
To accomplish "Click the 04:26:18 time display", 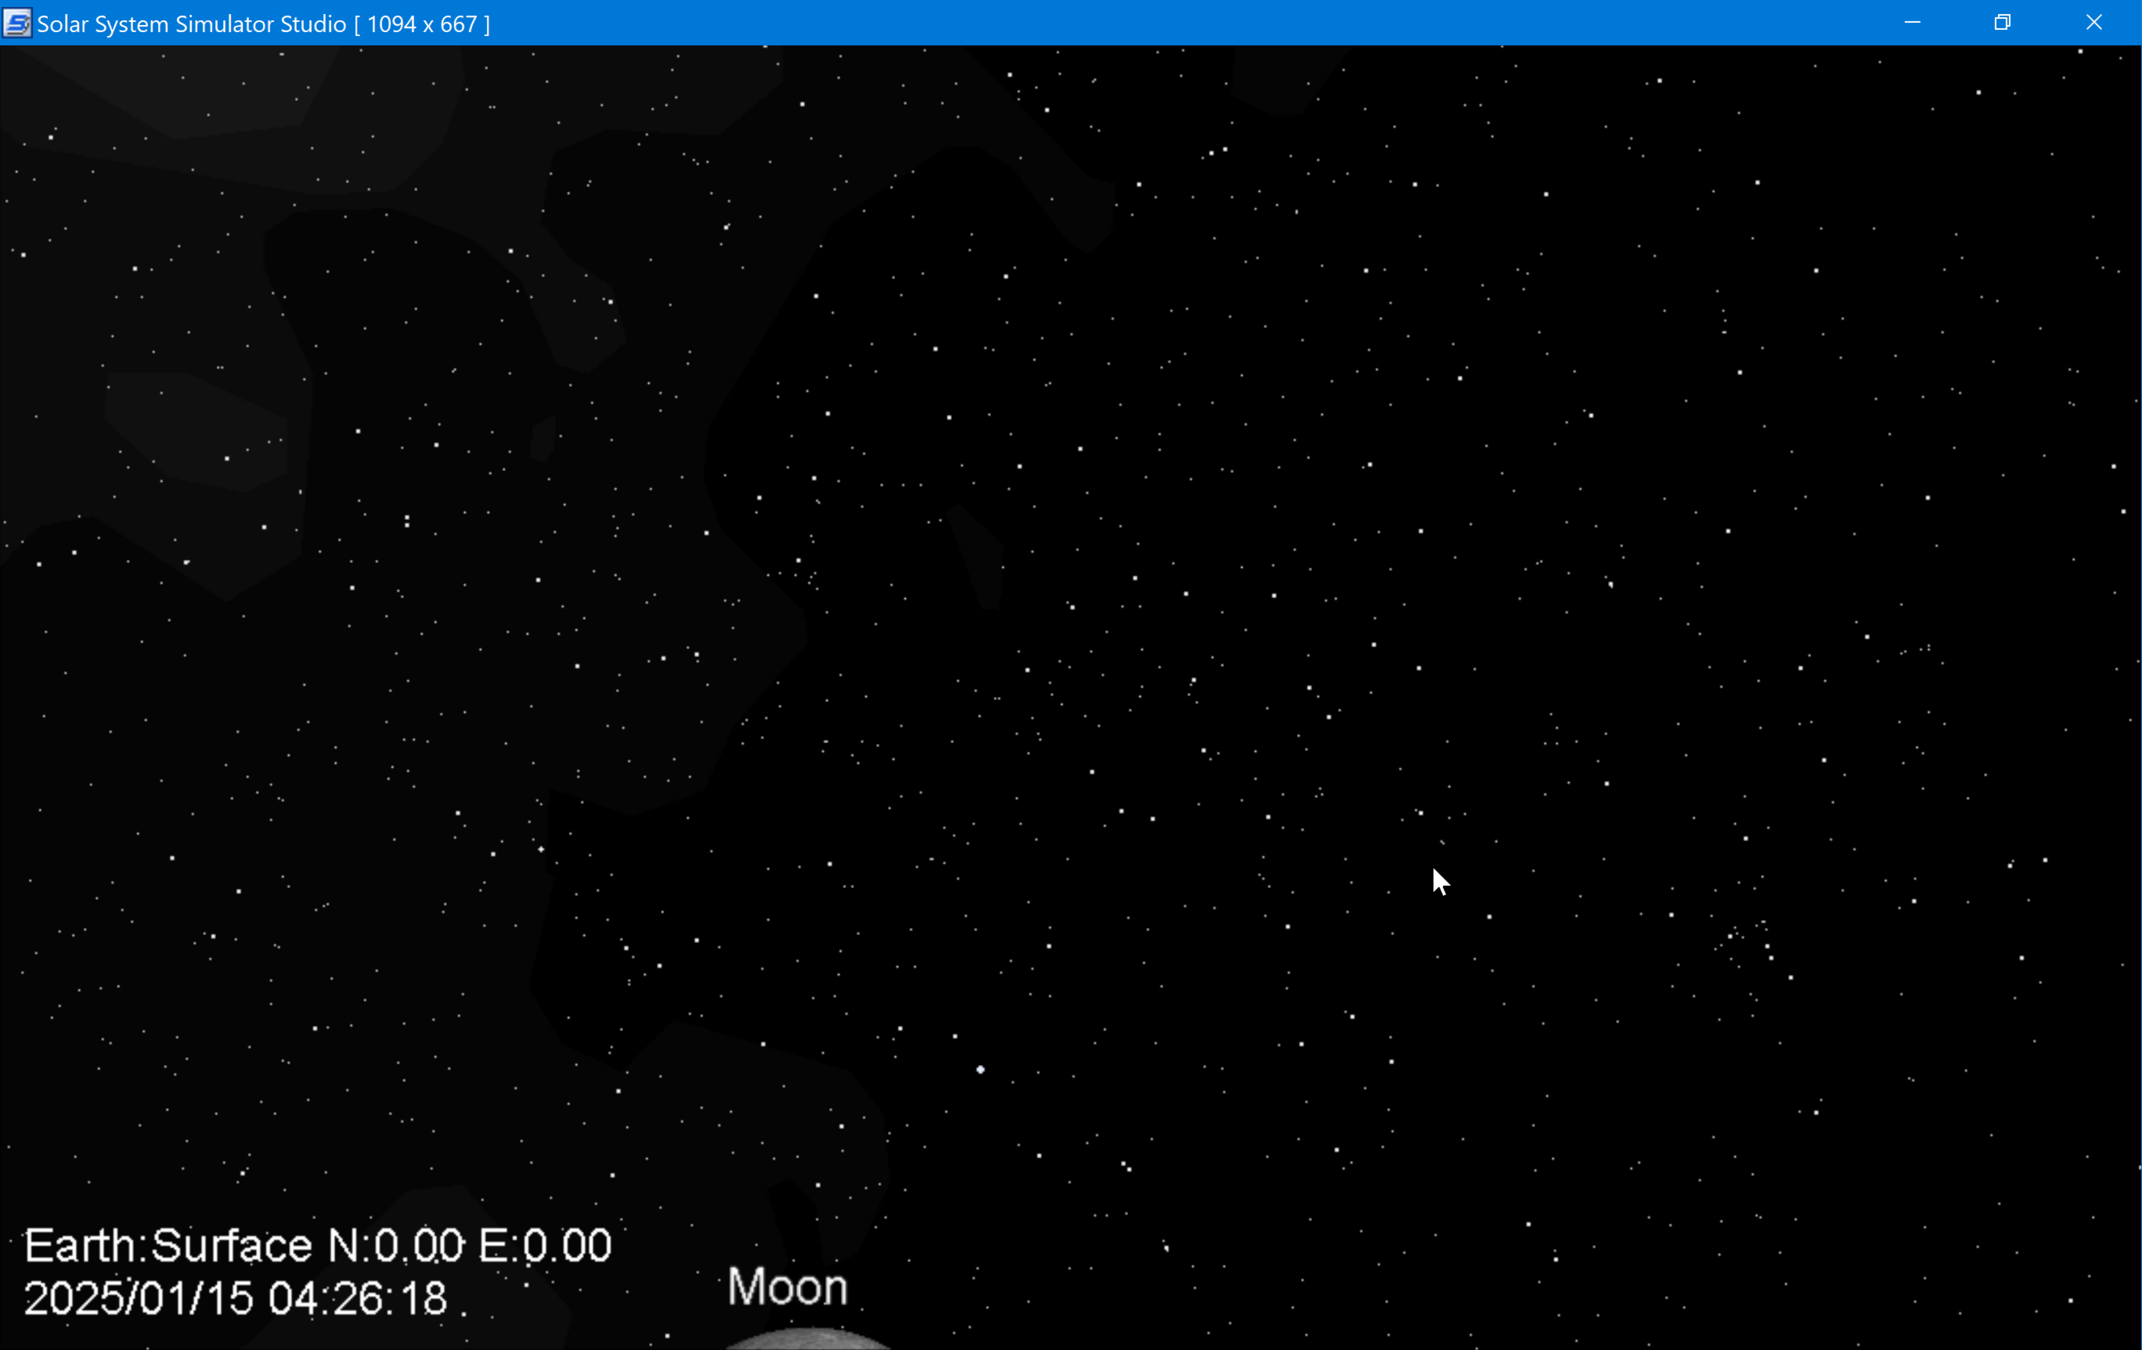I will click(357, 1299).
